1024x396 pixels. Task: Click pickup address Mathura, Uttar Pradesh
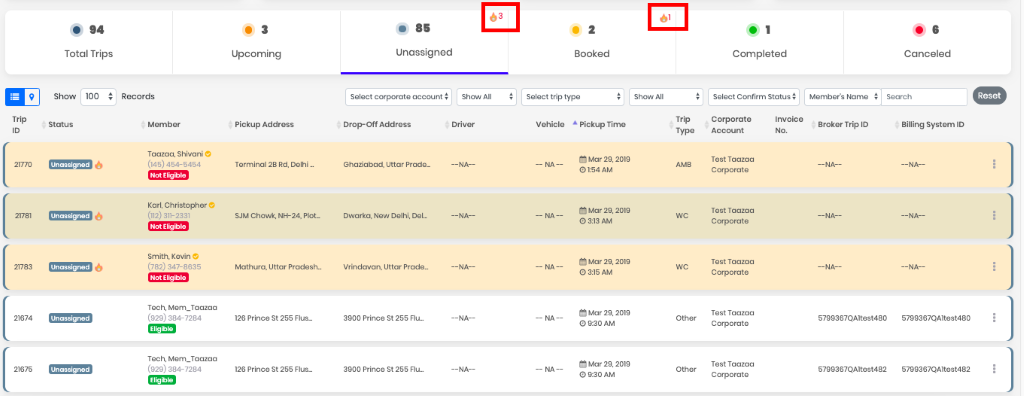point(278,267)
